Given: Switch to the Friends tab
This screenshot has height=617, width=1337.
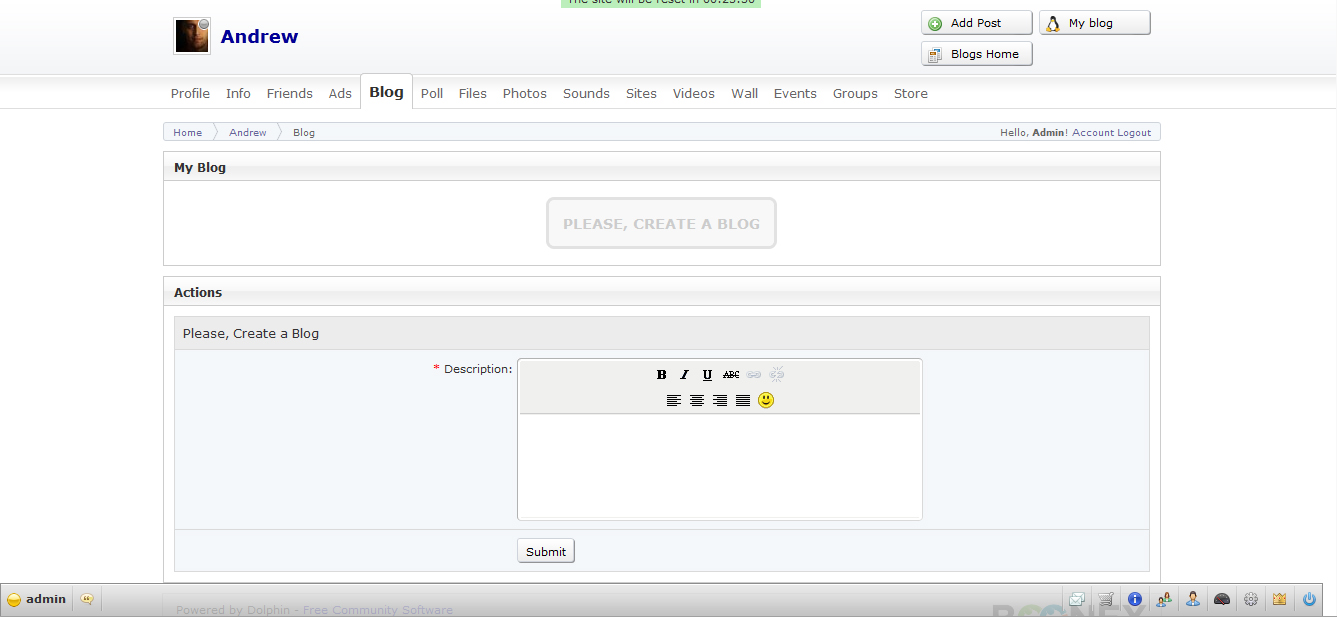Looking at the screenshot, I should [x=290, y=93].
